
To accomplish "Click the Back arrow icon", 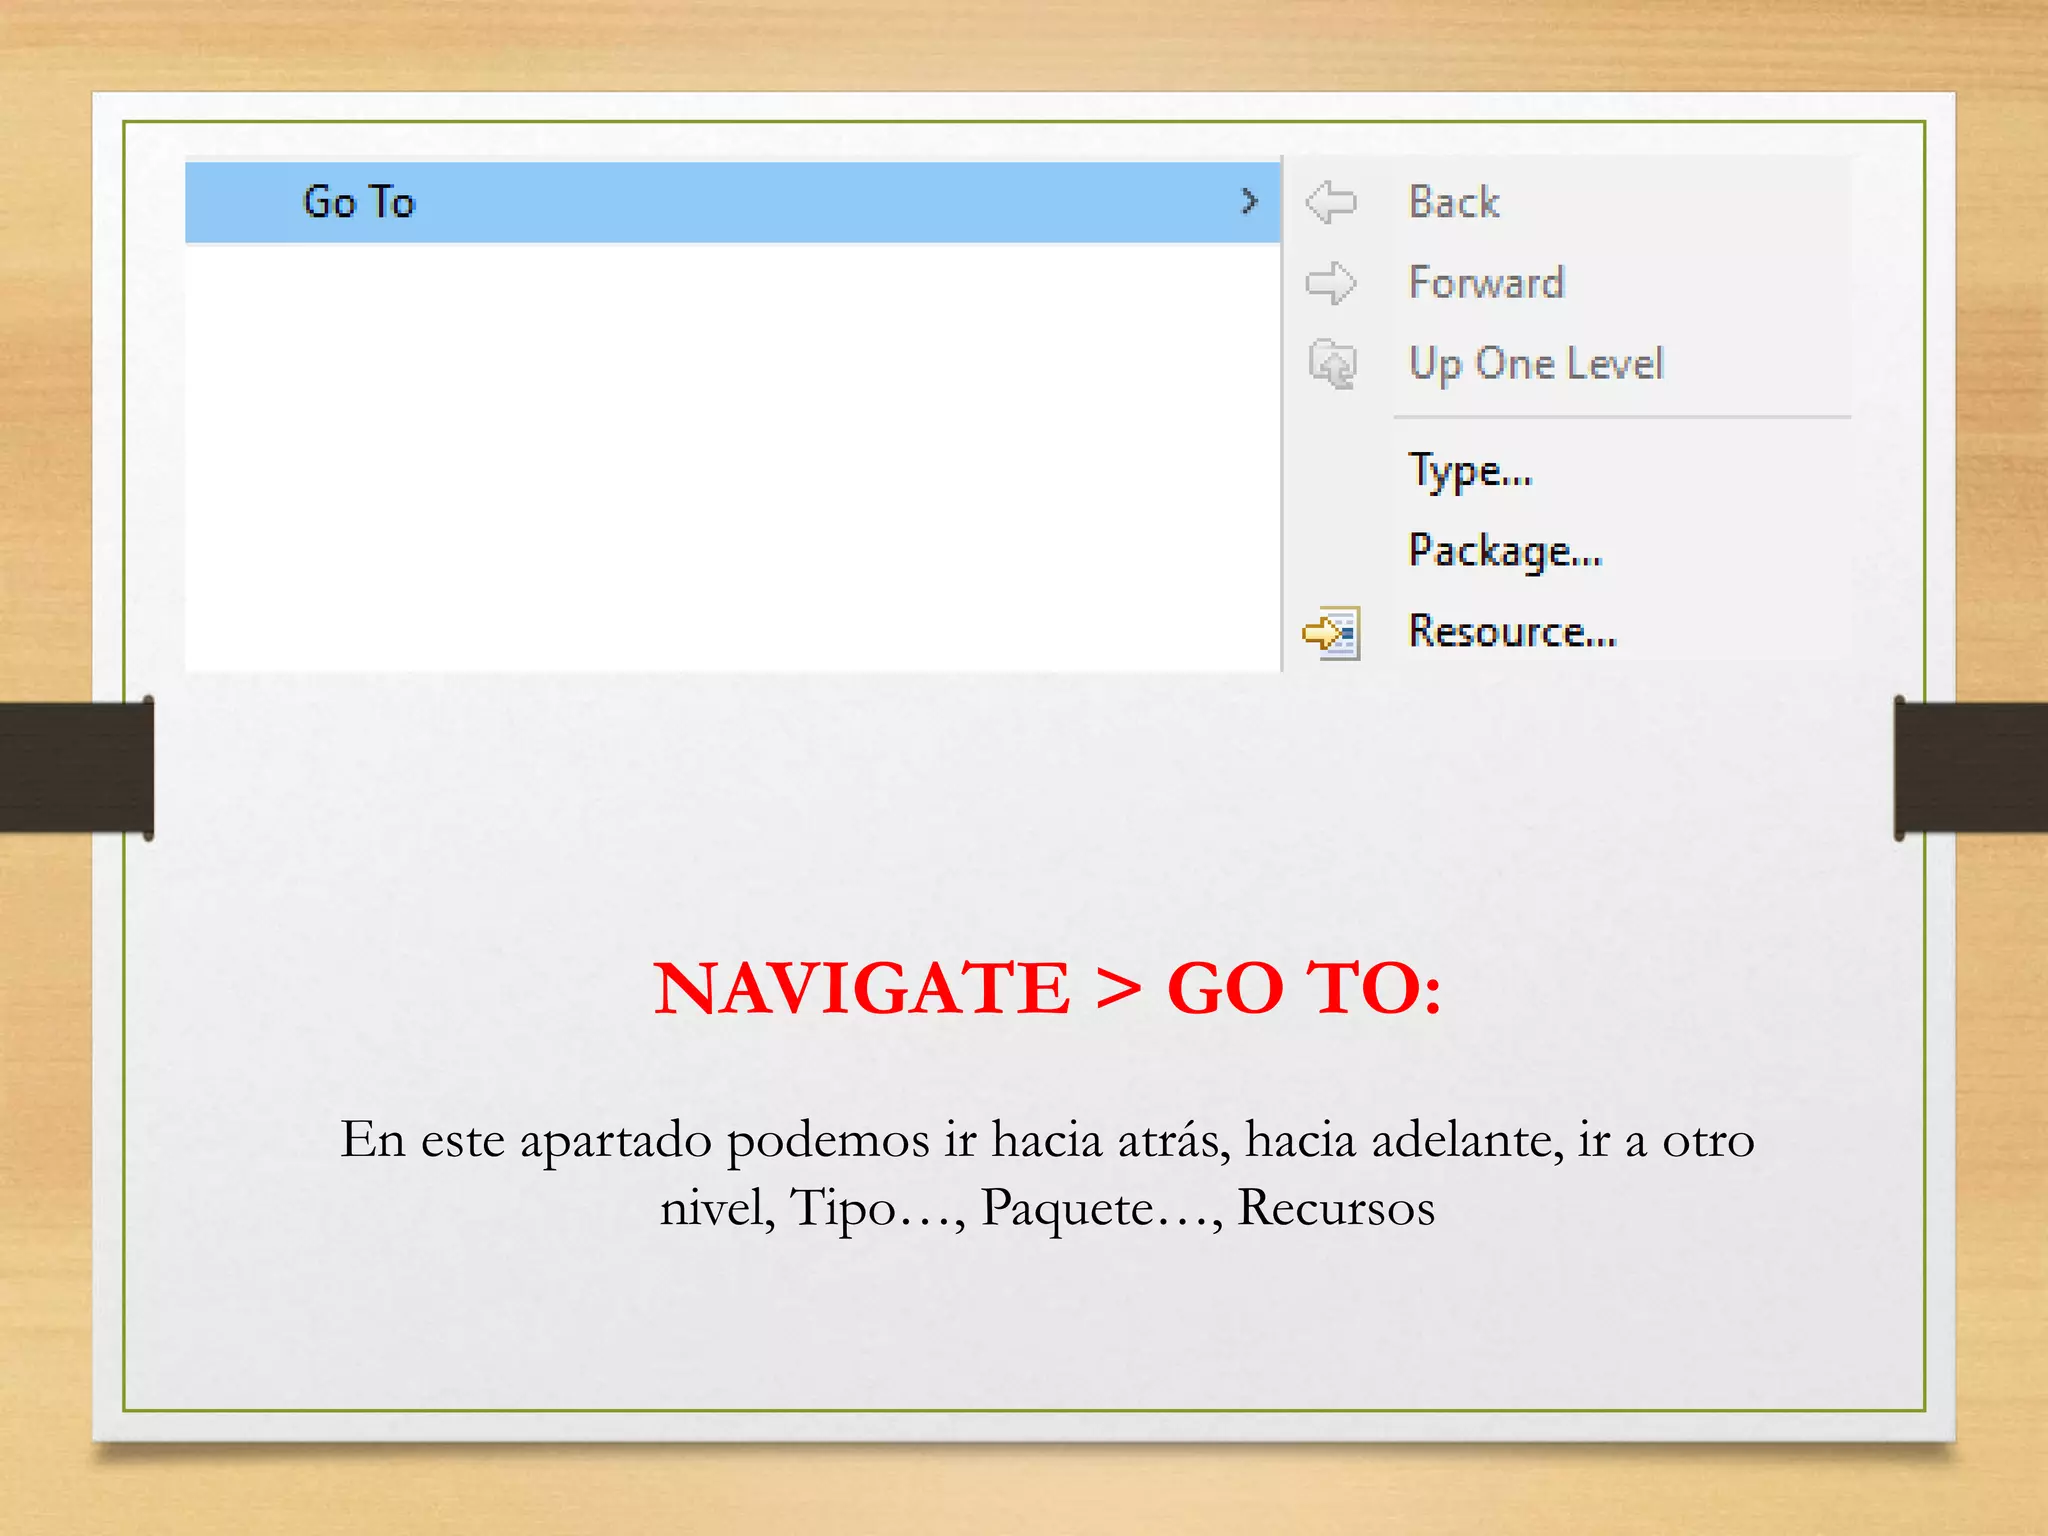I will 1331,202.
